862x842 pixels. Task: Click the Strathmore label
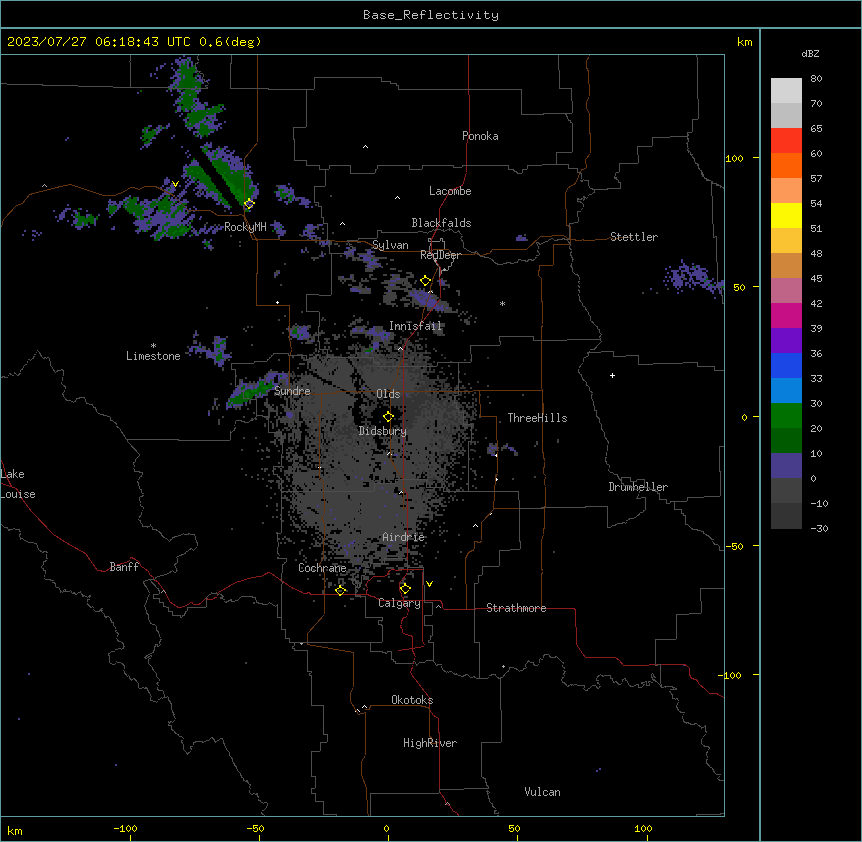516,608
